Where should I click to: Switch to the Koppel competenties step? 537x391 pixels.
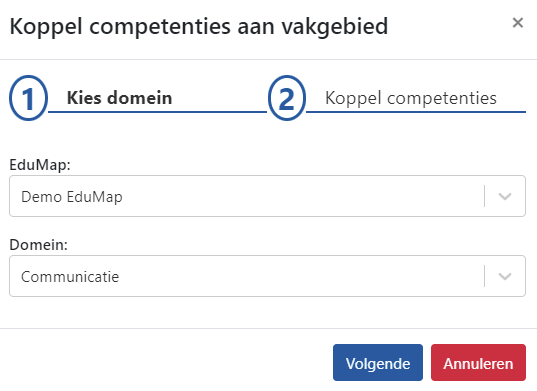click(x=411, y=98)
